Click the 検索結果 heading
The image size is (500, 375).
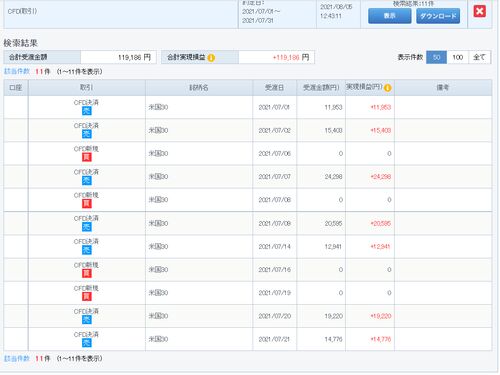21,43
